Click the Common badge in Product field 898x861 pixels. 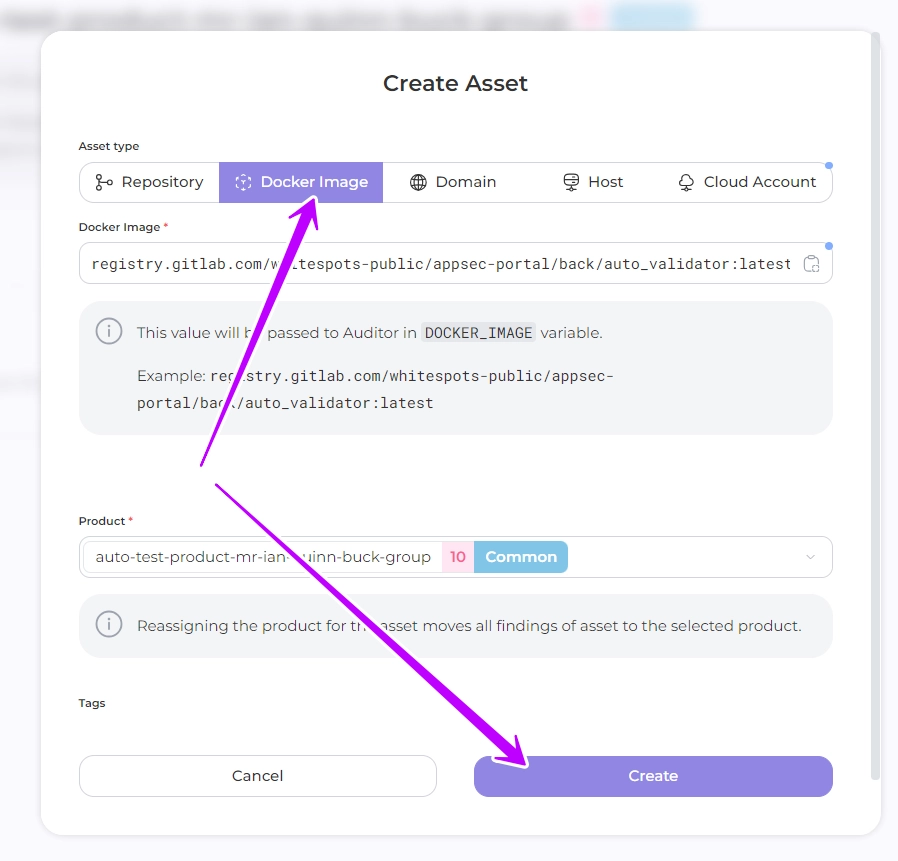point(521,557)
